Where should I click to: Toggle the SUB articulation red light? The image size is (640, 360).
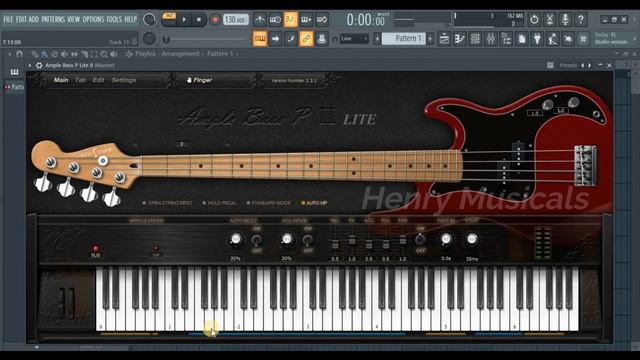click(x=96, y=249)
